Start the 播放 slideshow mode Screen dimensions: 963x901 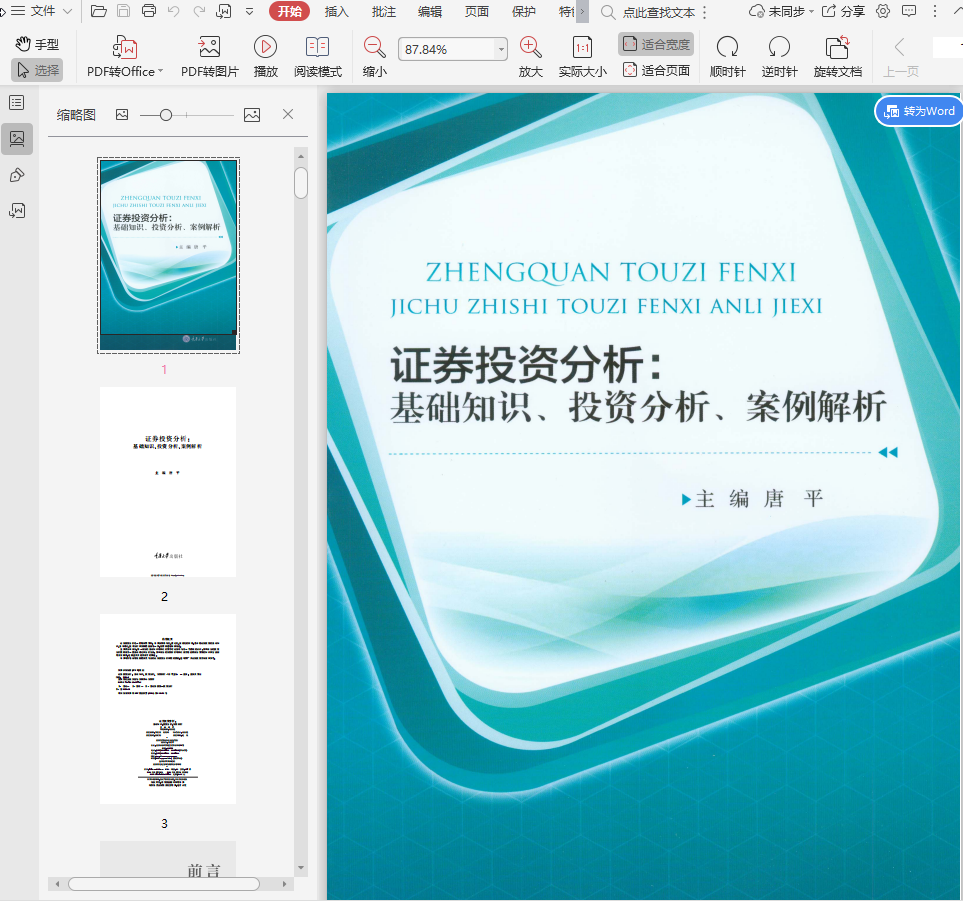265,48
